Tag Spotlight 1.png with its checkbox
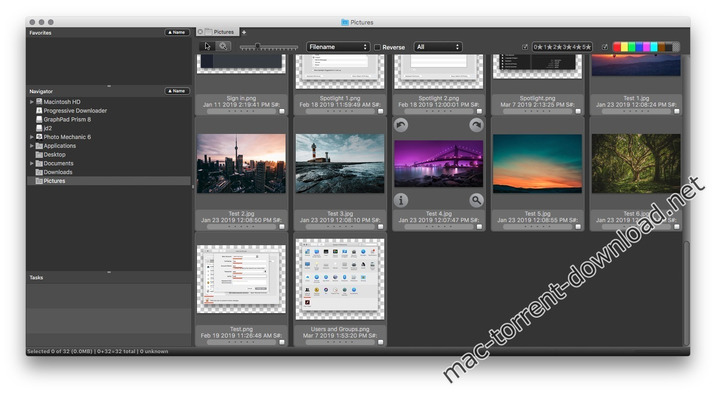 pos(380,111)
